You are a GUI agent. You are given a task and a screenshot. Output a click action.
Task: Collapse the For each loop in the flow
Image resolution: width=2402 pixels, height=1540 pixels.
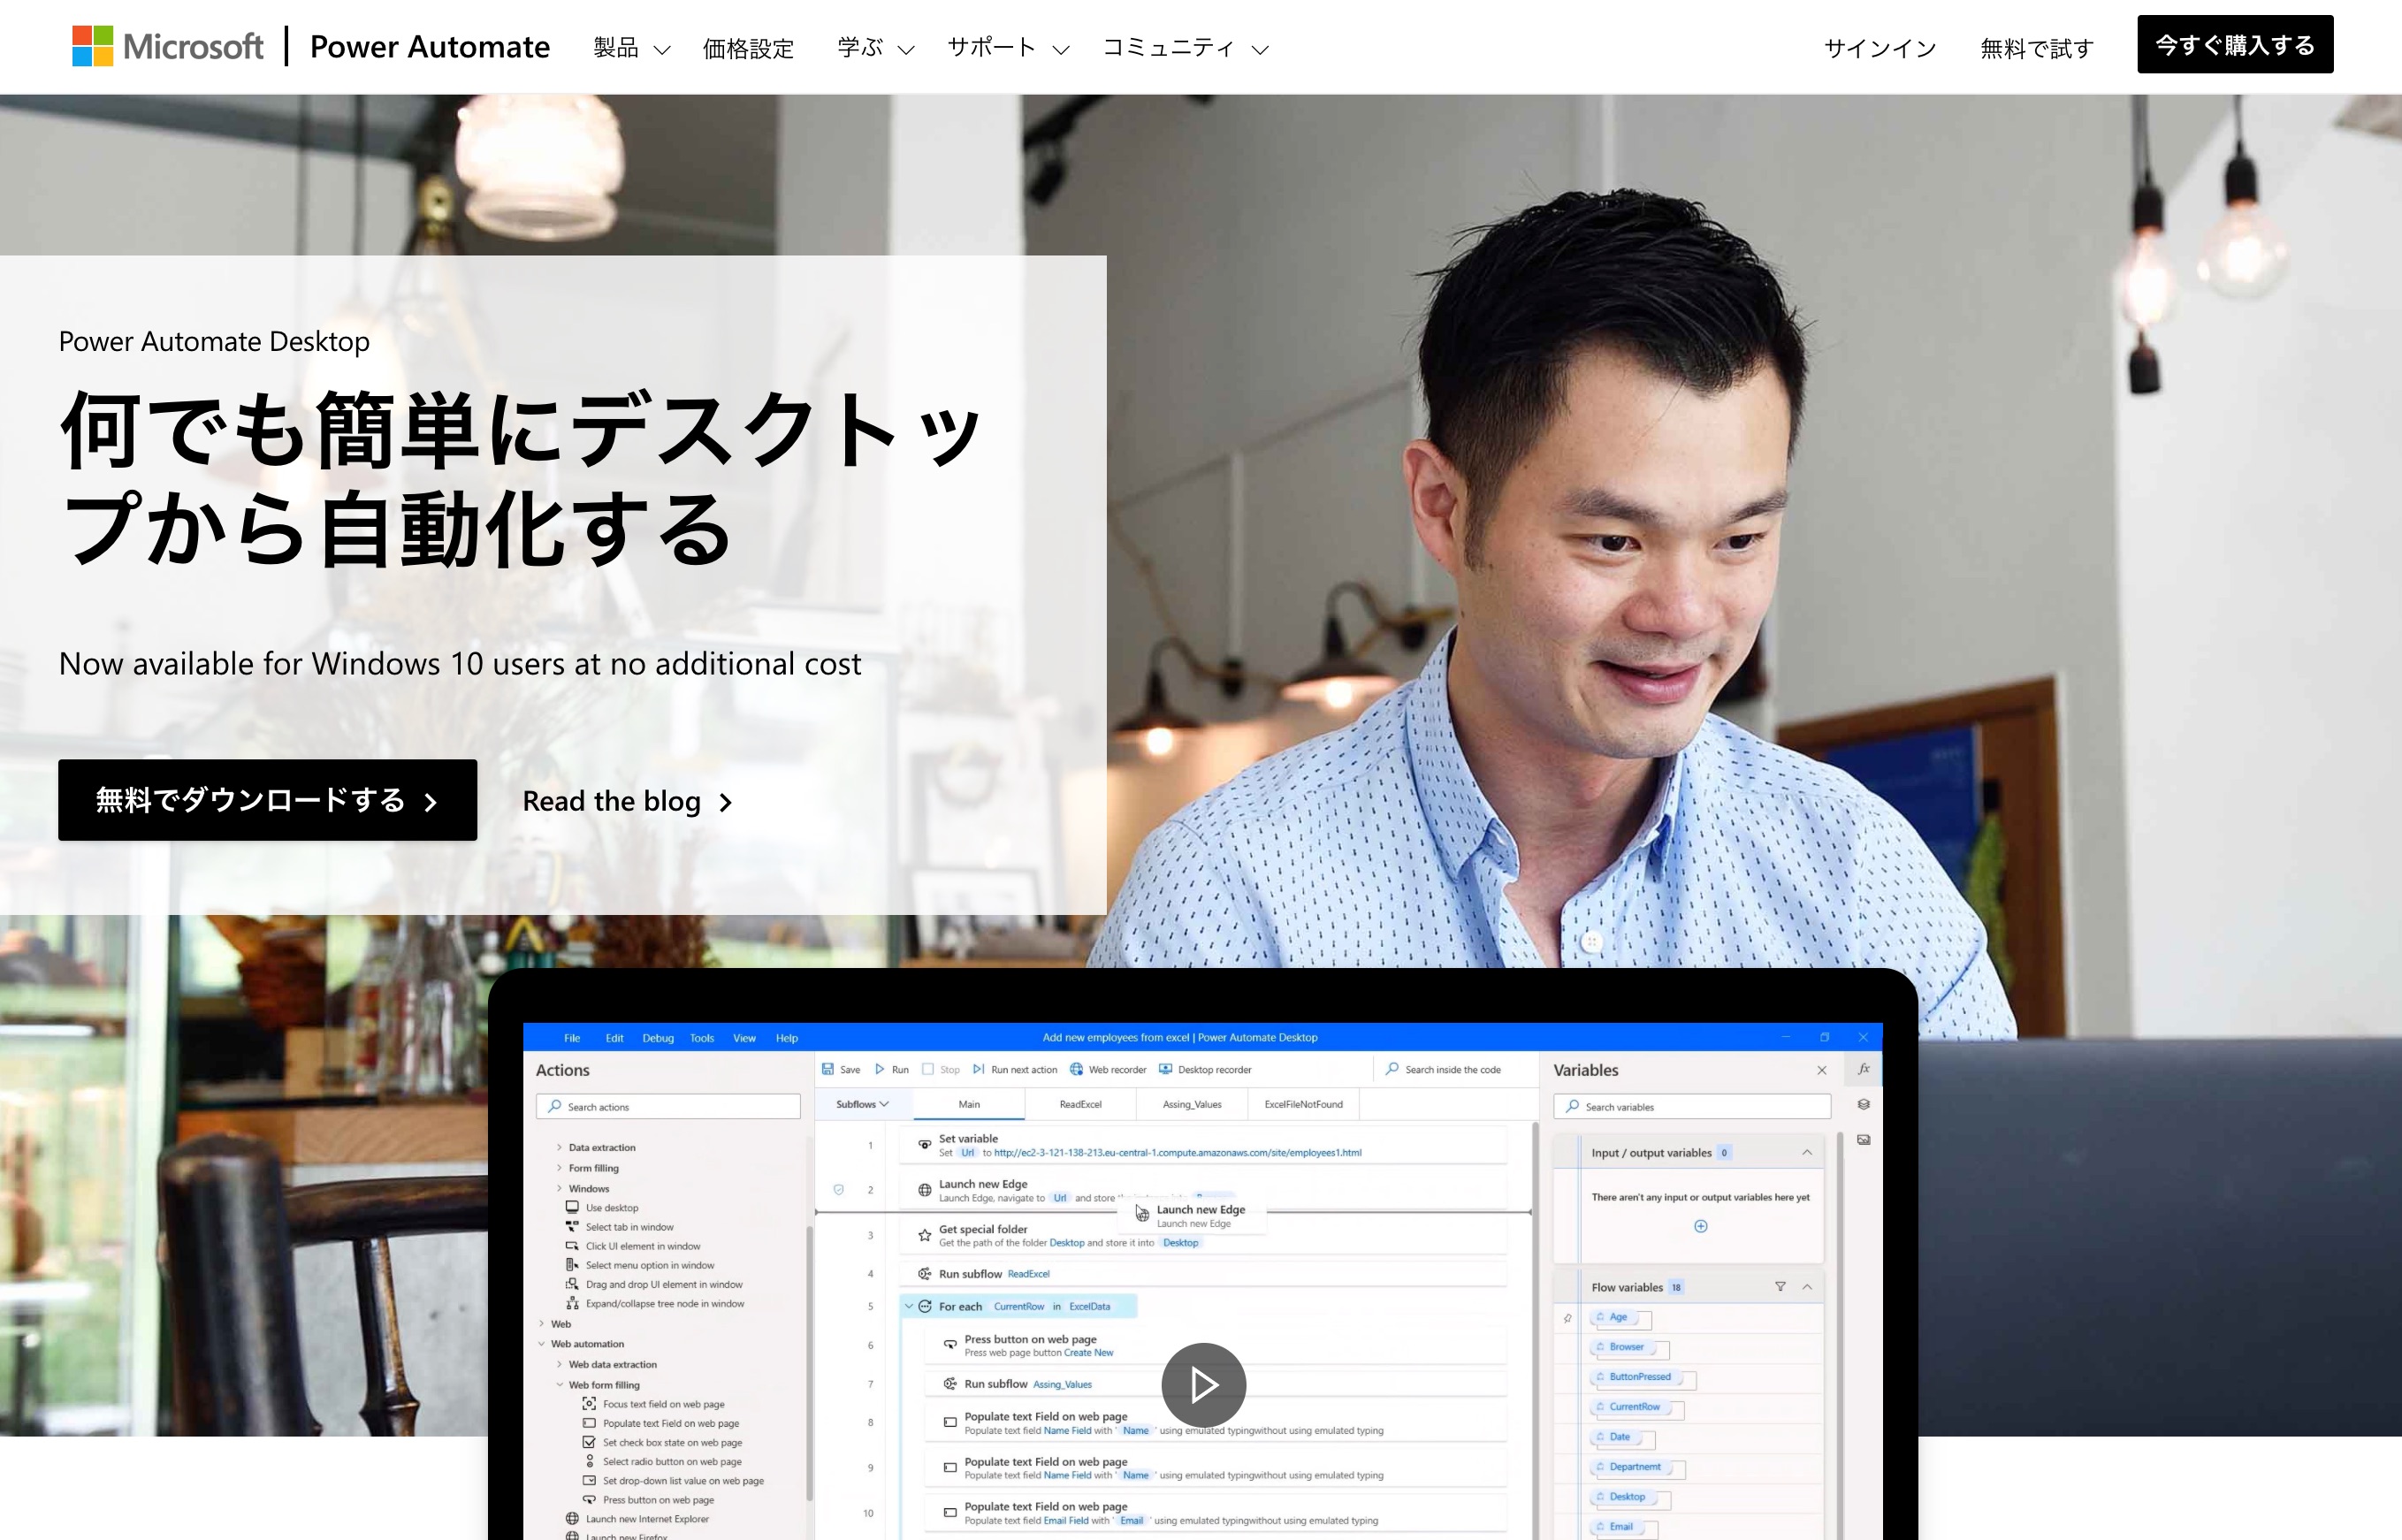point(909,1306)
